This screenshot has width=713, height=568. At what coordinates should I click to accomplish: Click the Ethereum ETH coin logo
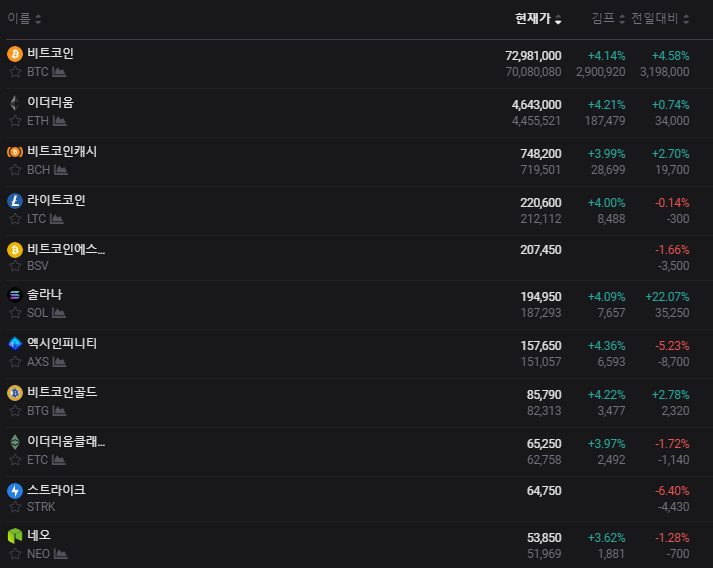click(15, 103)
